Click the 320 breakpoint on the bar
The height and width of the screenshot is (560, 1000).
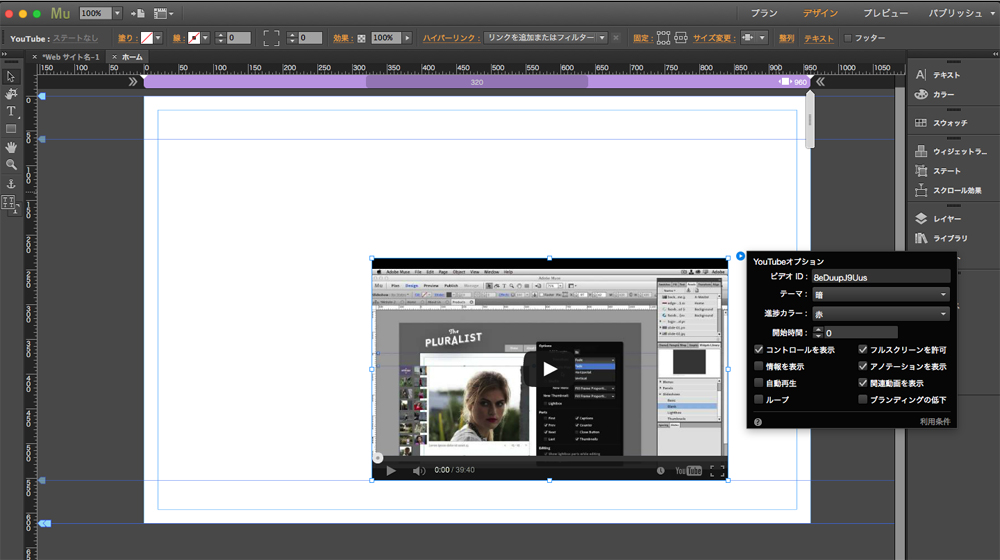tap(476, 82)
